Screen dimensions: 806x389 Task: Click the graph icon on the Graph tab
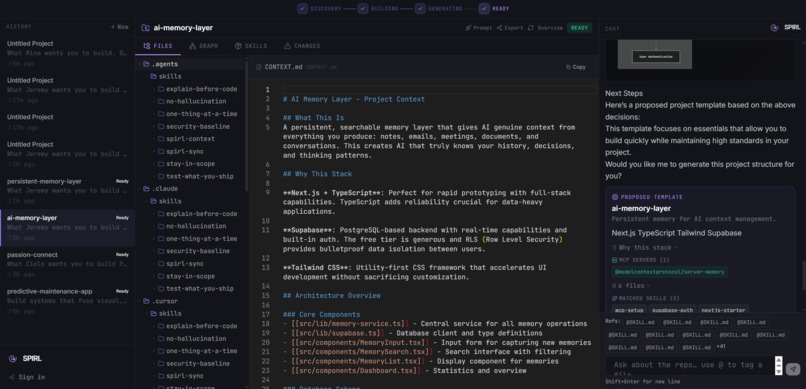click(x=192, y=46)
